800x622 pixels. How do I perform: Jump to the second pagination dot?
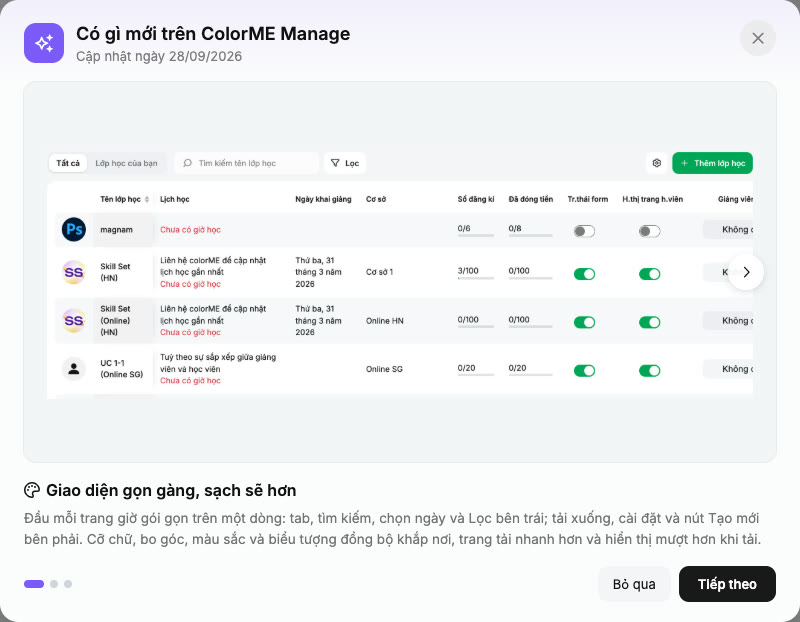[x=54, y=584]
